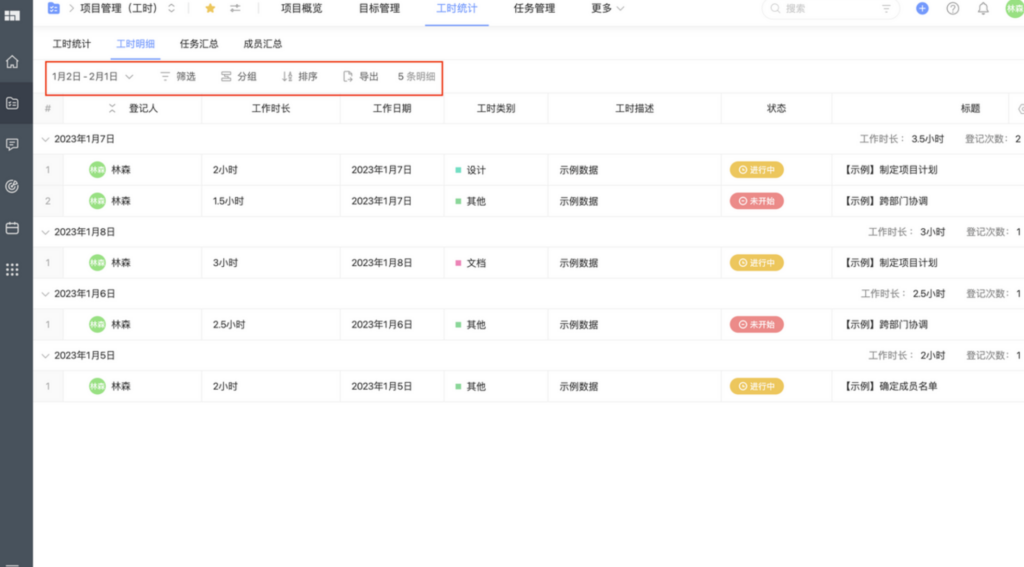Open the 1月2日 - 2月1日 date range dropdown
The width and height of the screenshot is (1024, 567).
pyautogui.click(x=93, y=76)
